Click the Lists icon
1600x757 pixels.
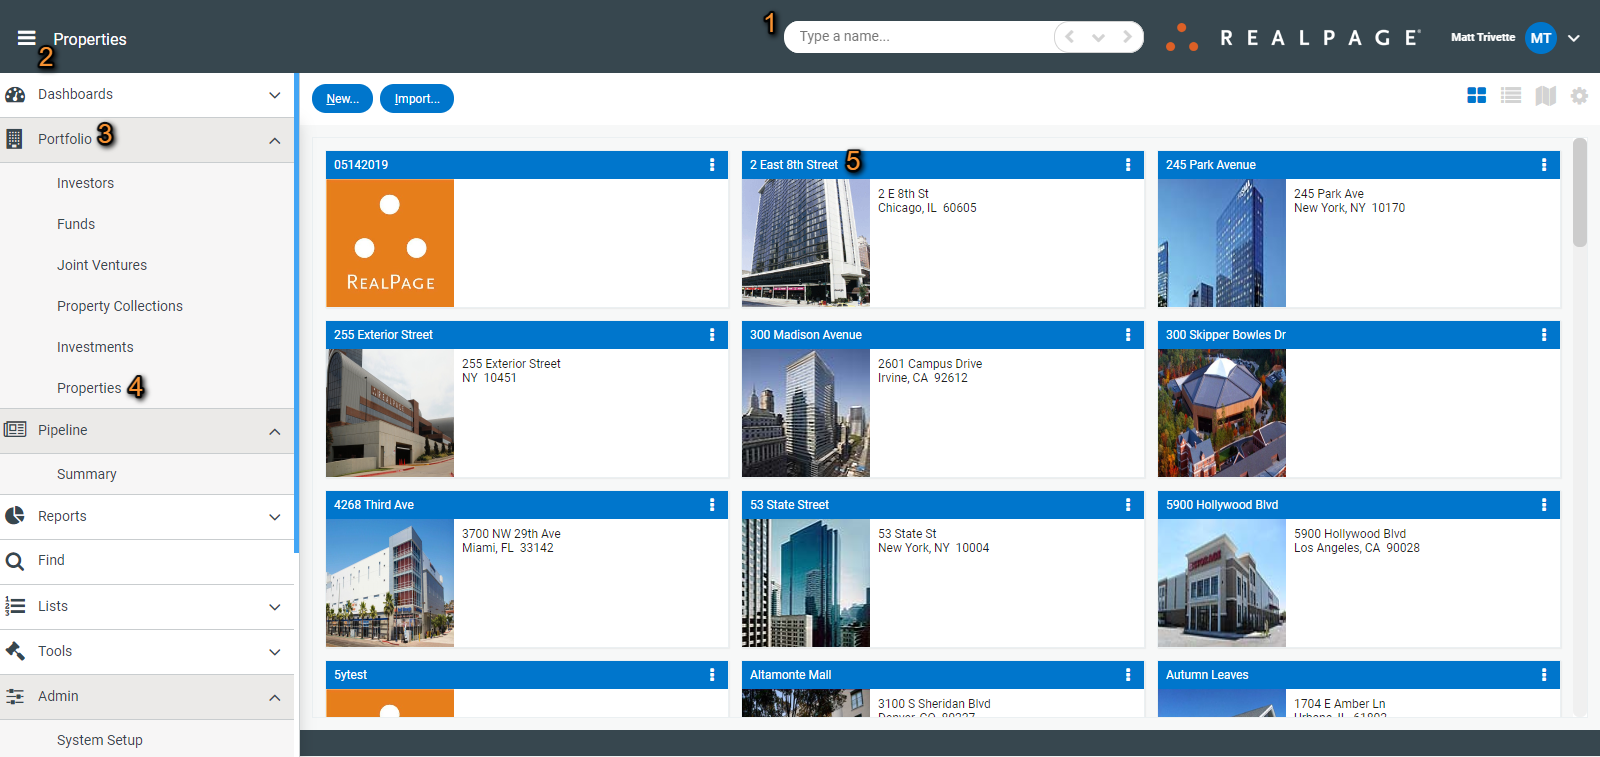(15, 606)
